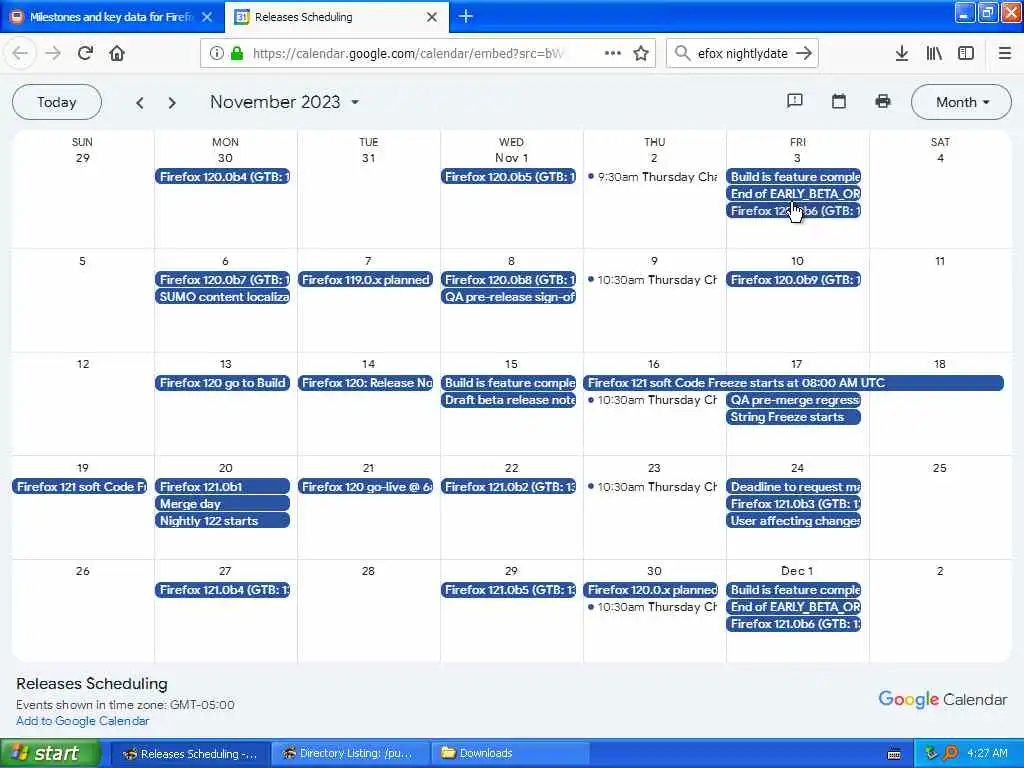Open Firefox 120 go-live event
The width and height of the screenshot is (1024, 768).
point(366,487)
